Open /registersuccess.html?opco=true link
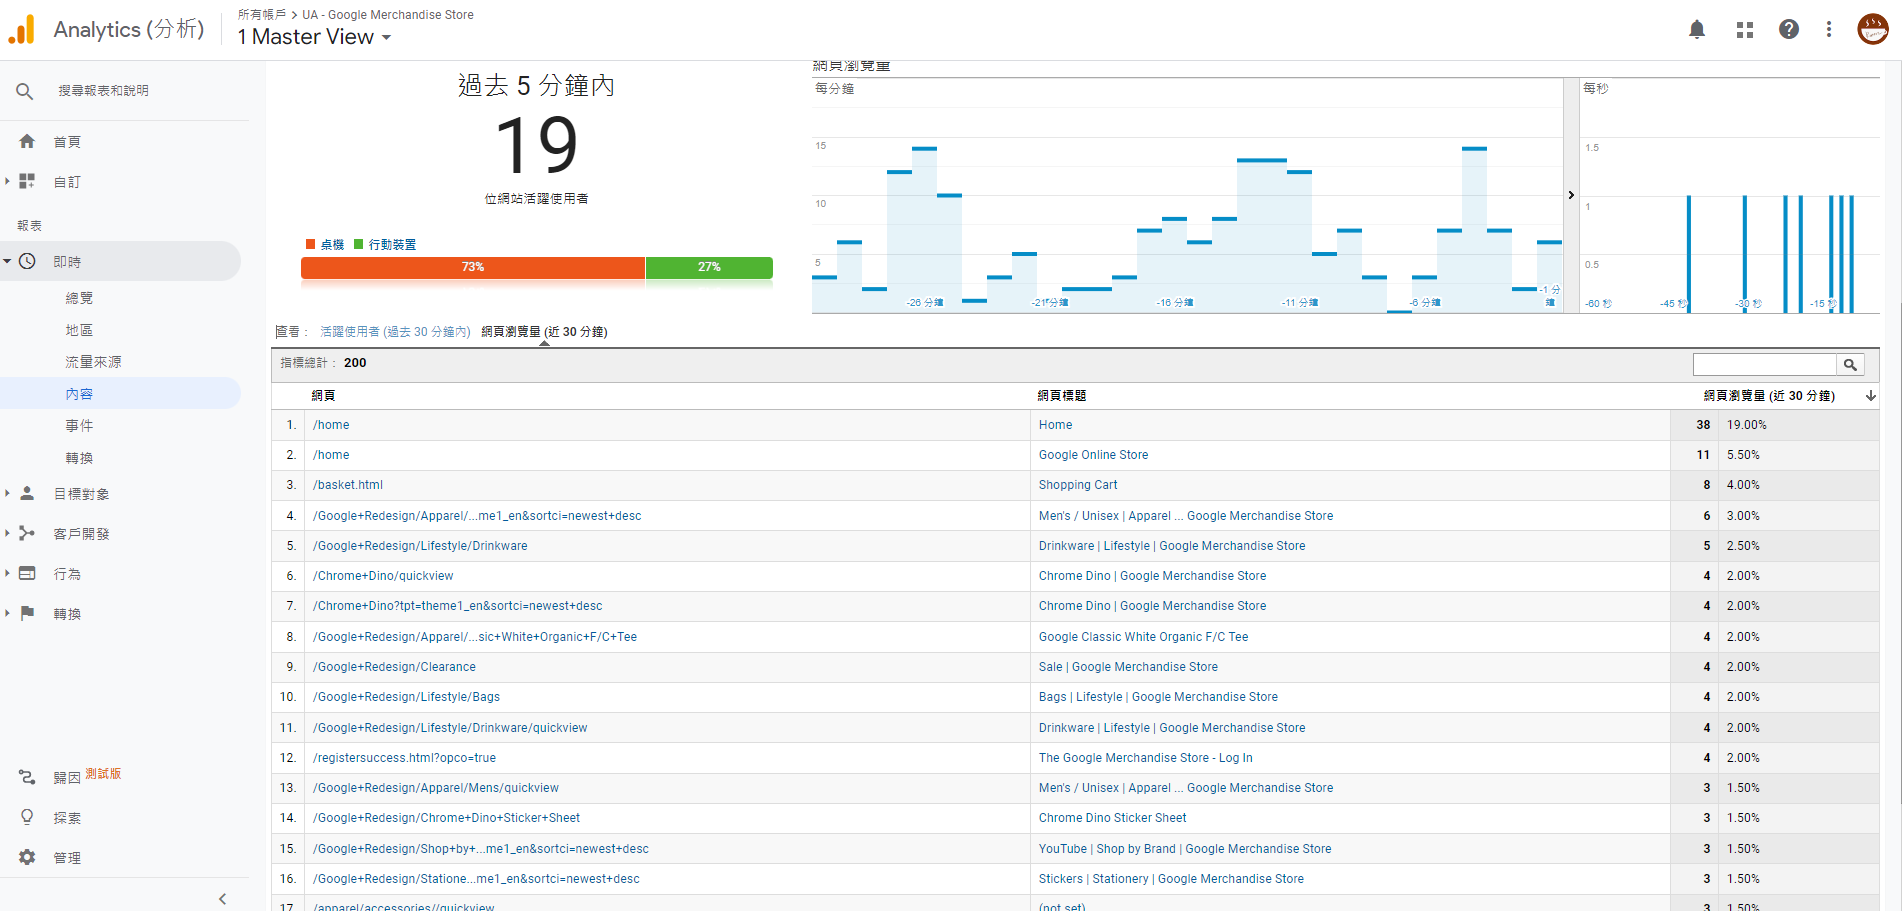 click(x=404, y=758)
